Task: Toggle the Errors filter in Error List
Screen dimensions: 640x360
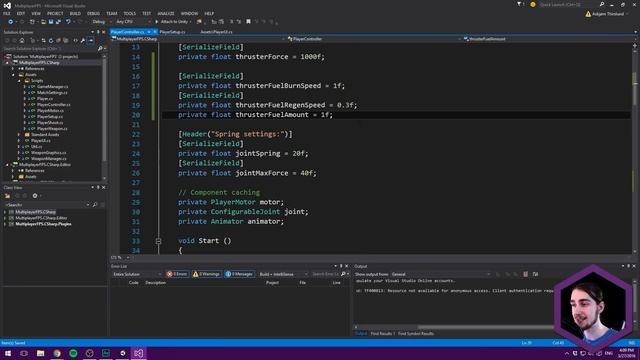Action: click(177, 274)
